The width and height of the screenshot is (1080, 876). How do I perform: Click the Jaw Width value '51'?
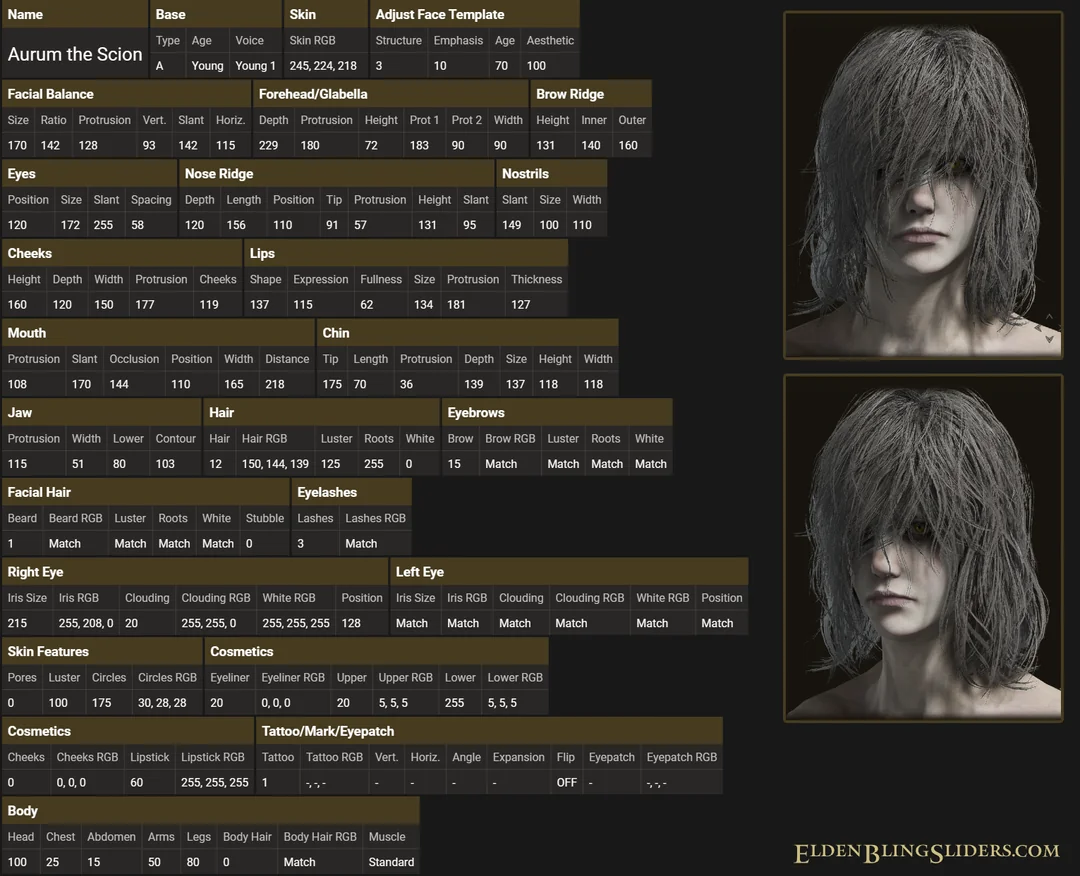pyautogui.click(x=78, y=464)
